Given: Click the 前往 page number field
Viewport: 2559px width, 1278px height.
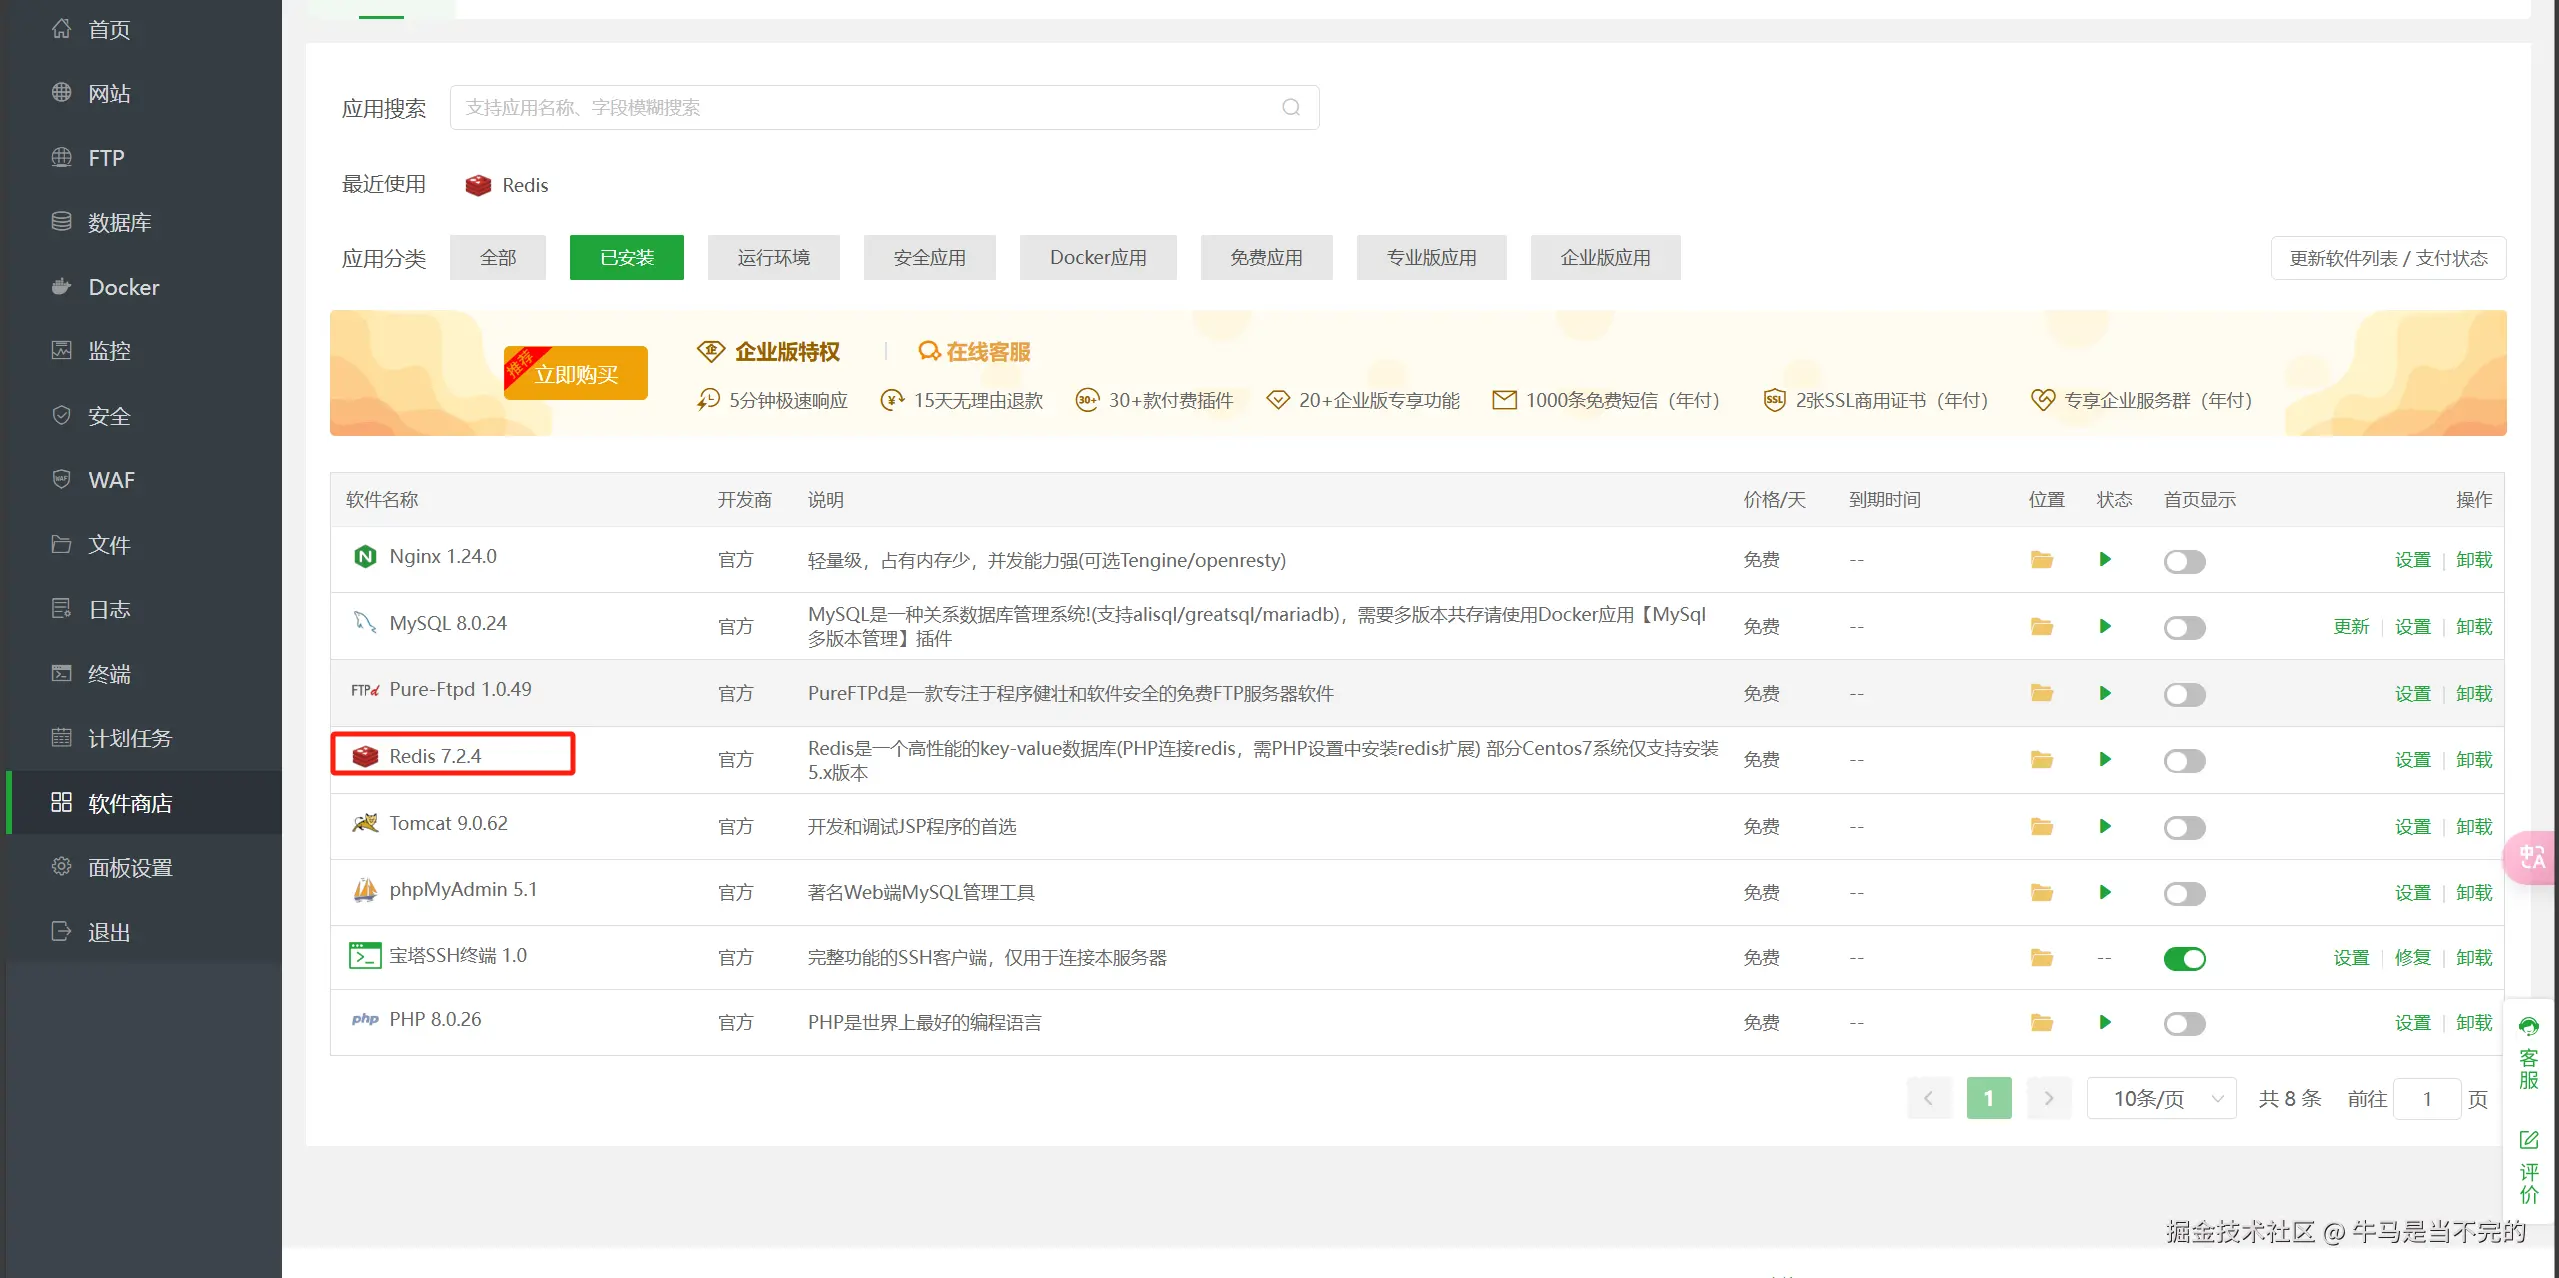Looking at the screenshot, I should 2427,1099.
